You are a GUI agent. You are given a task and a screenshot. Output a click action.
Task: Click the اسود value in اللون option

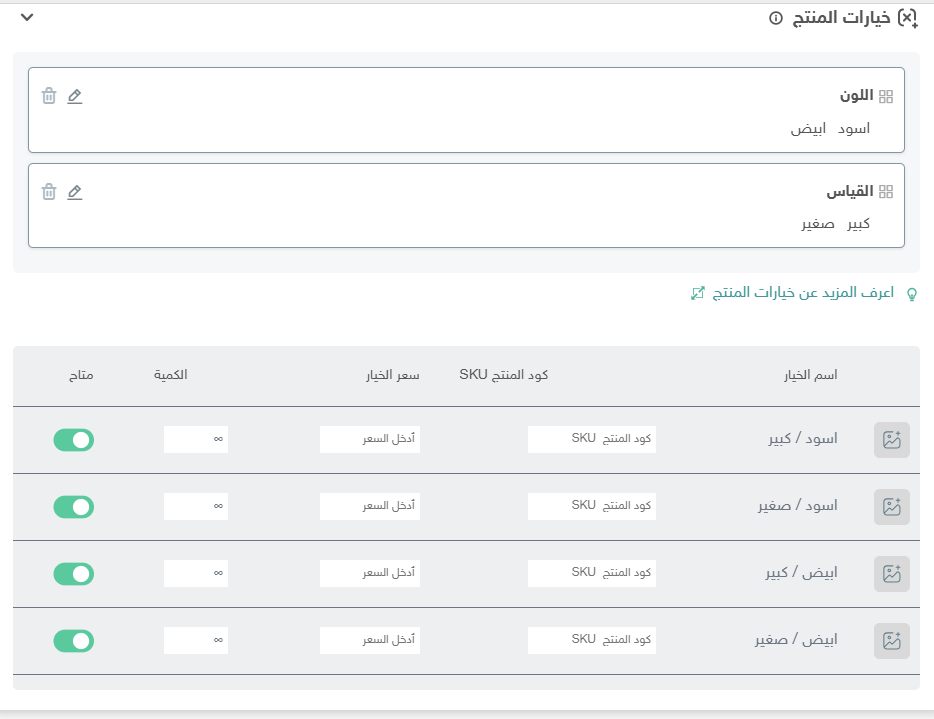(854, 129)
